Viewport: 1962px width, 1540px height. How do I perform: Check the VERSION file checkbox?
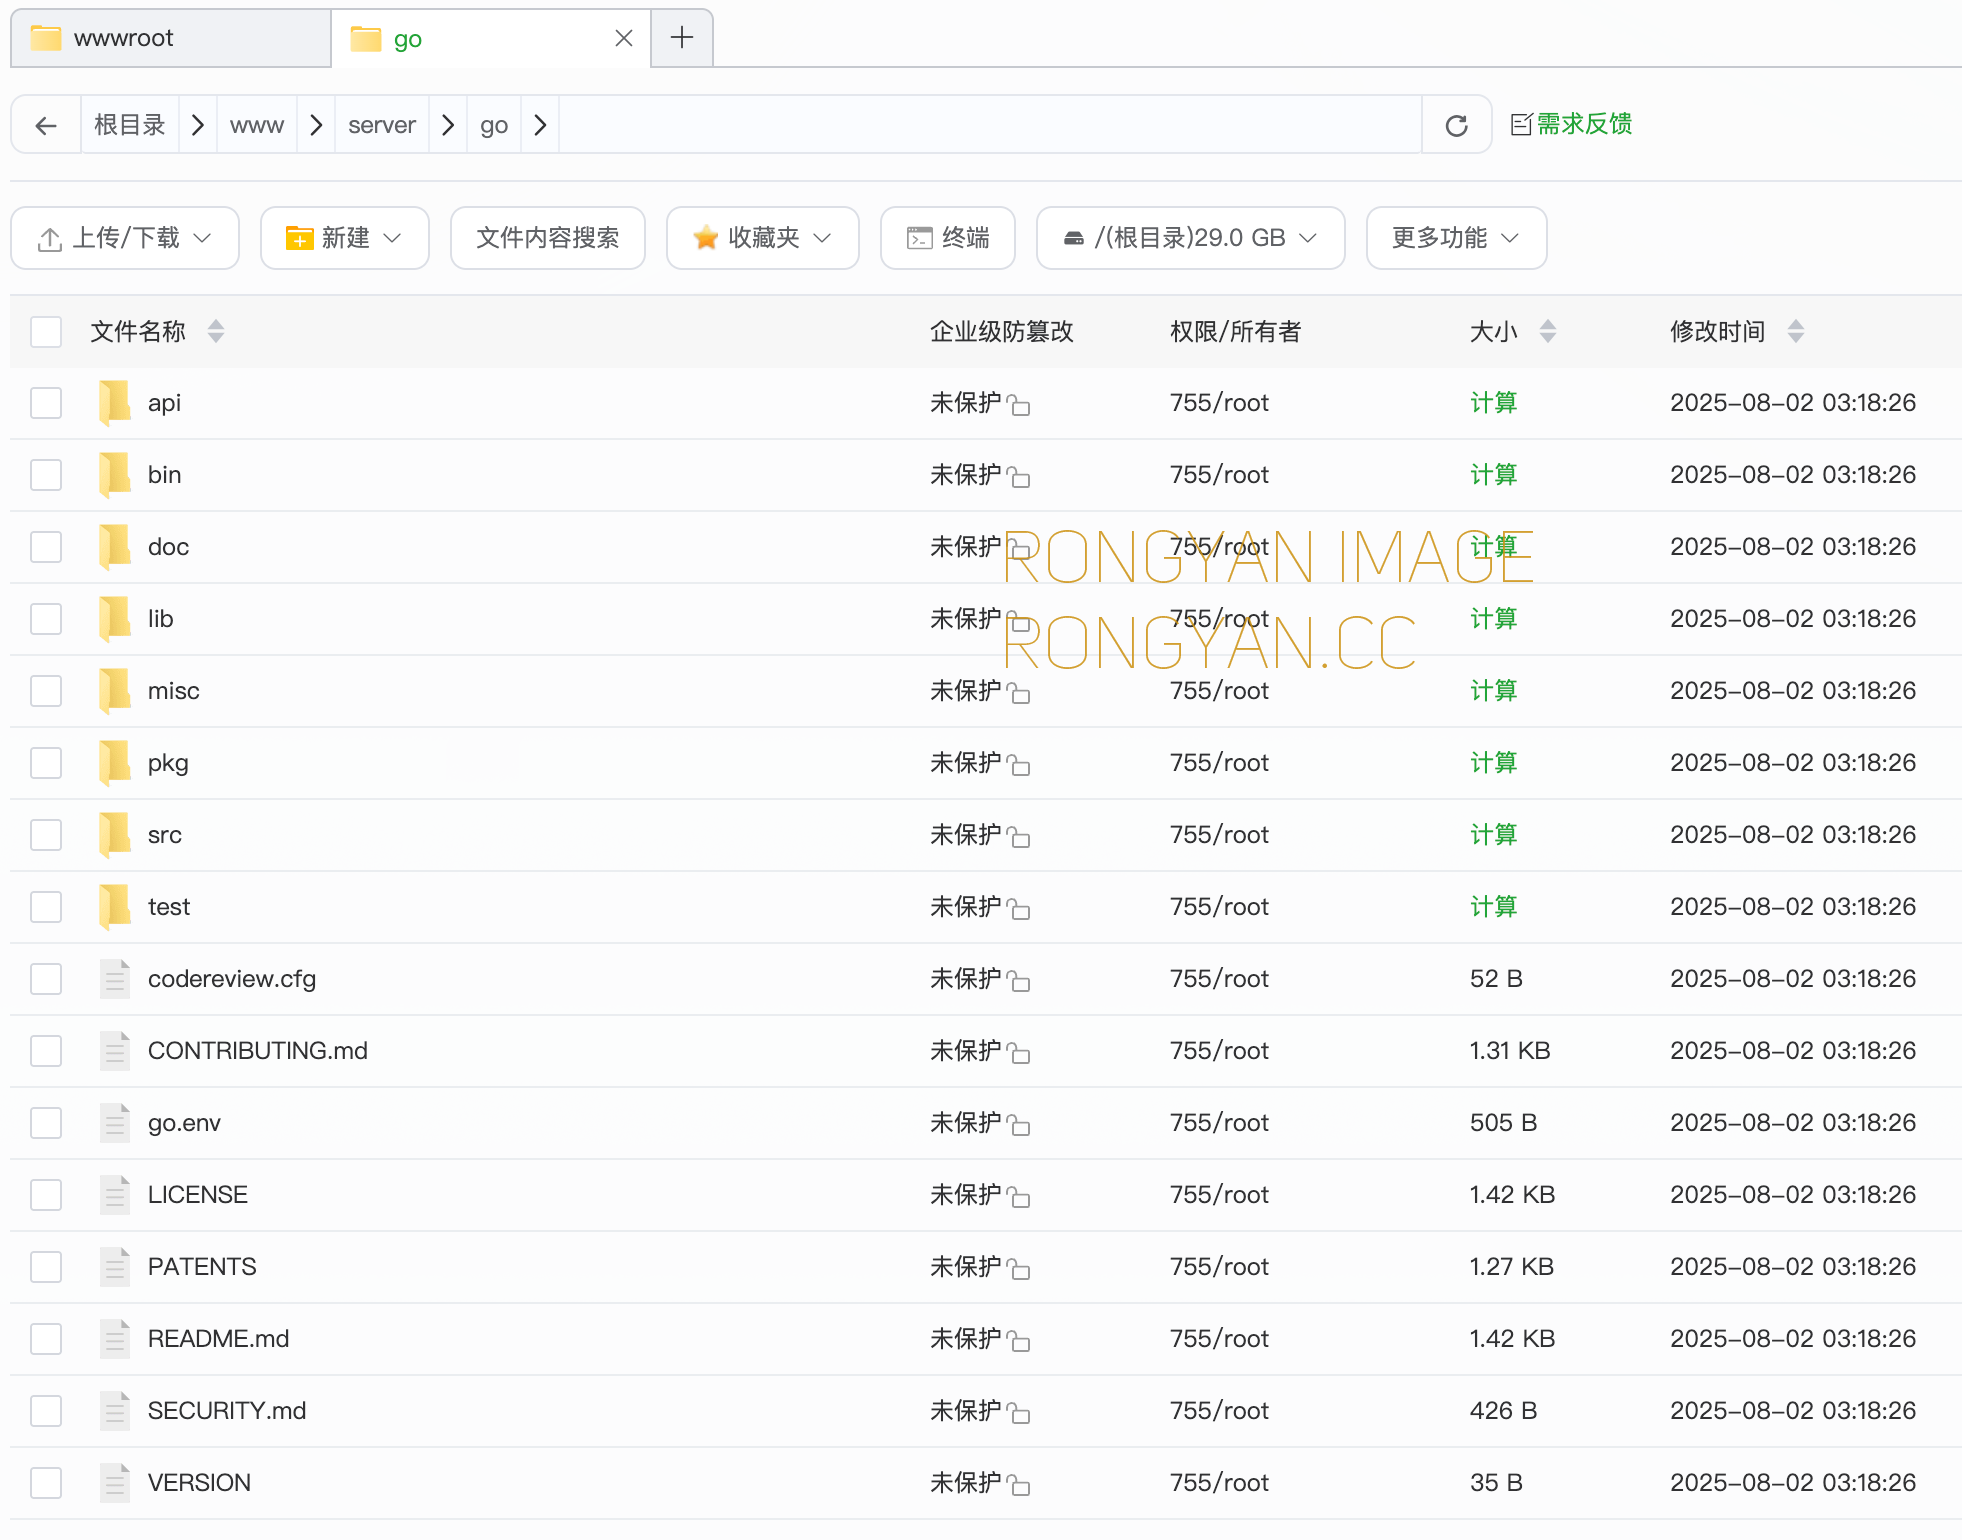[x=46, y=1483]
